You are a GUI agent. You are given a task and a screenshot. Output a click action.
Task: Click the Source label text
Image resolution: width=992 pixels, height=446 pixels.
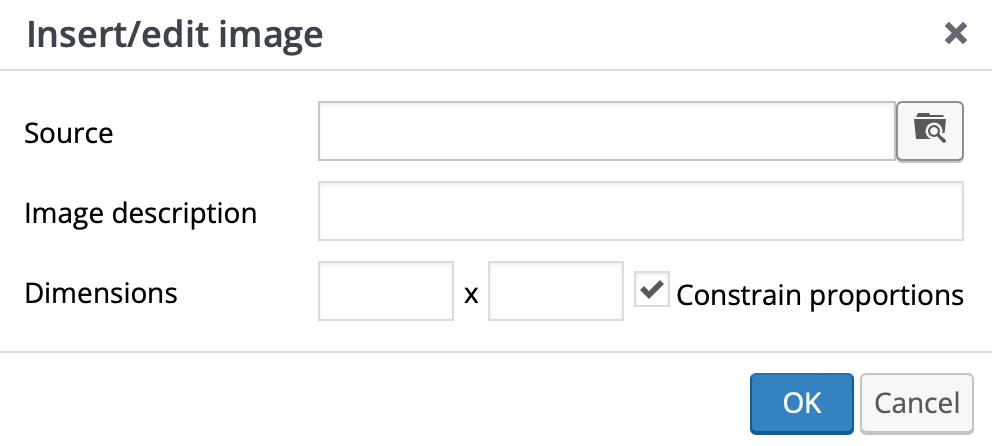click(x=69, y=133)
